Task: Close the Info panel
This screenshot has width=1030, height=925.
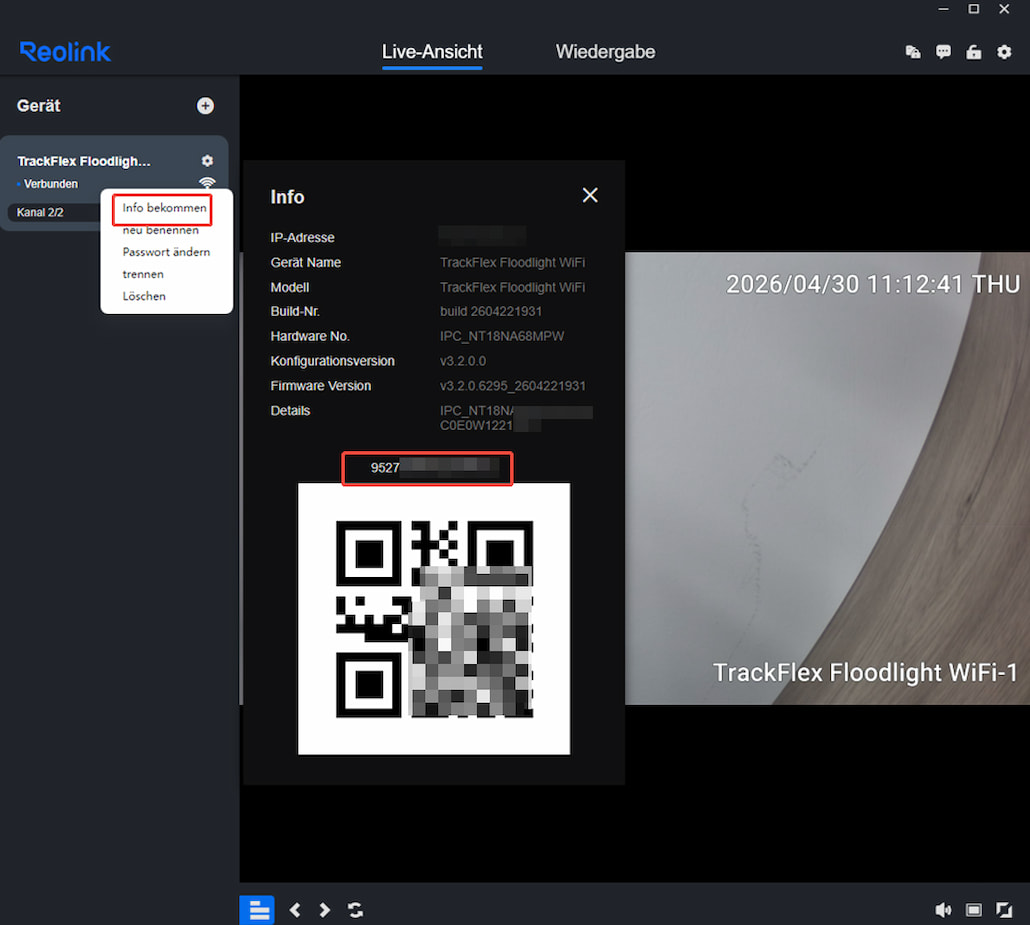Action: 590,195
